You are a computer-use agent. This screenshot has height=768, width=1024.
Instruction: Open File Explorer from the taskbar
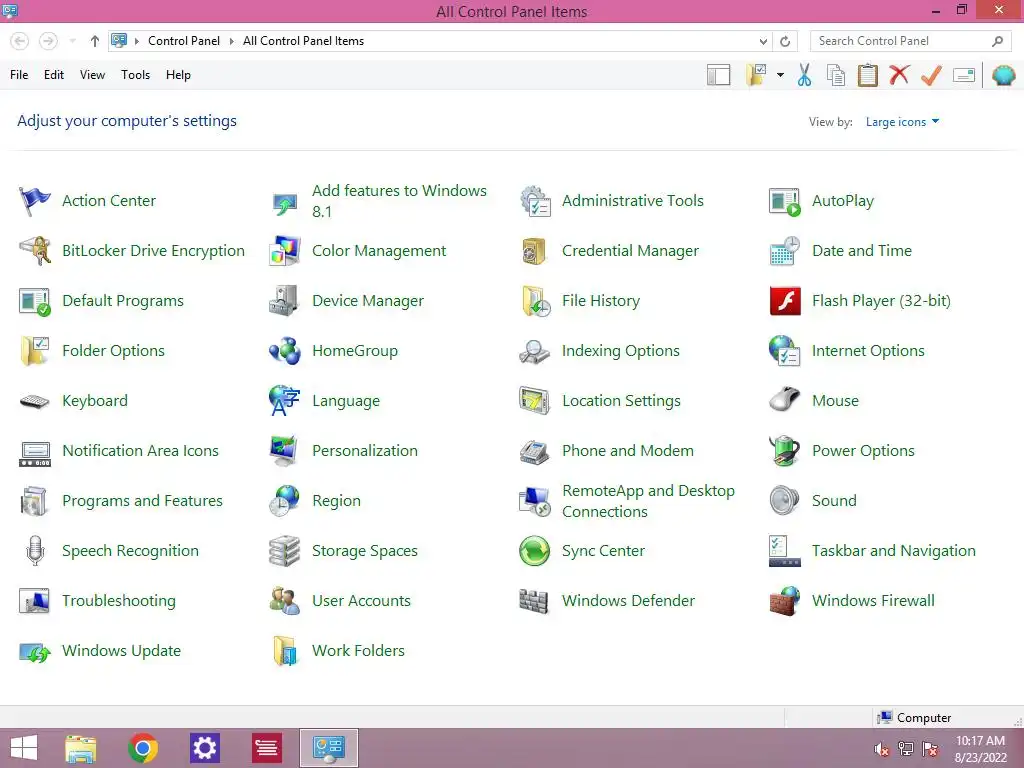point(81,748)
